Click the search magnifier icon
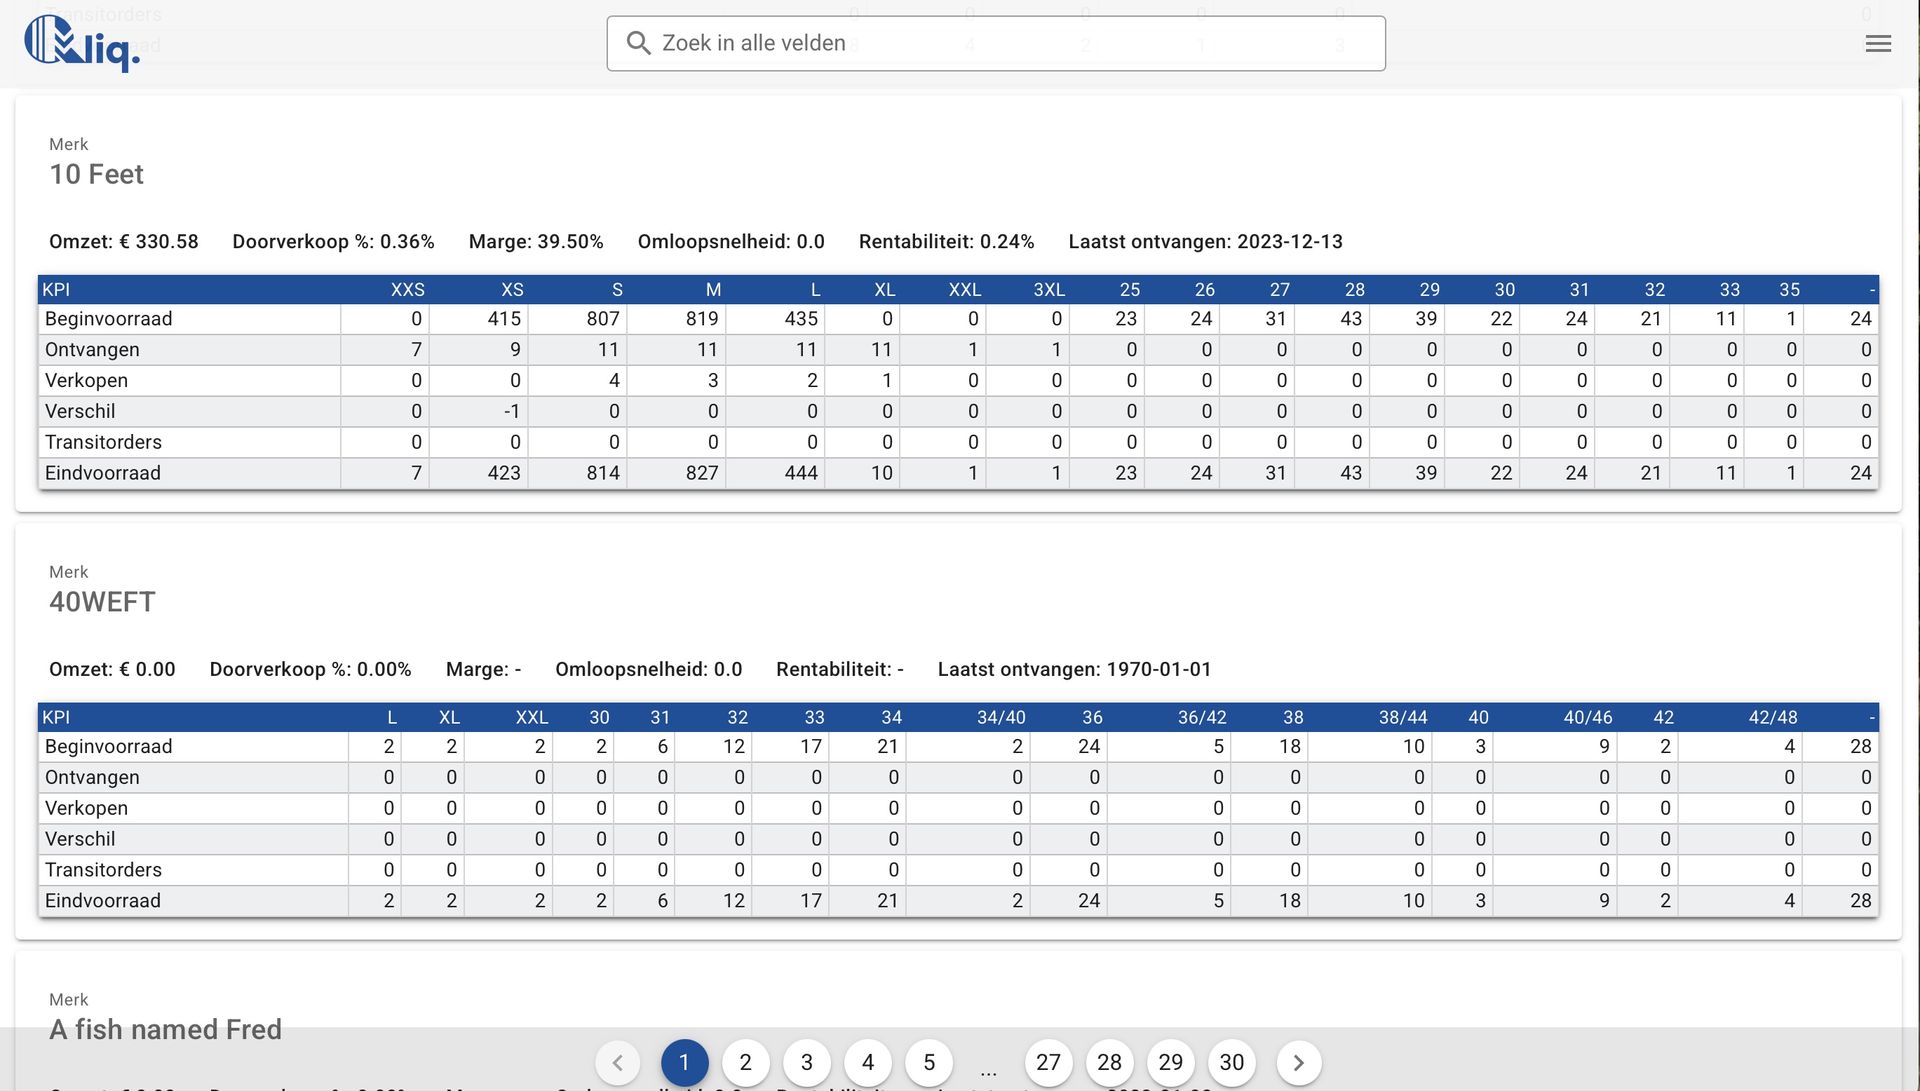 [638, 43]
